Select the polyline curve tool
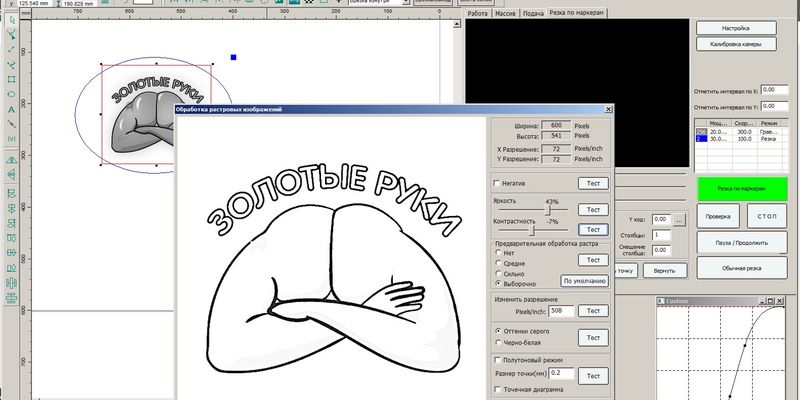This screenshot has width=800, height=400. click(11, 65)
